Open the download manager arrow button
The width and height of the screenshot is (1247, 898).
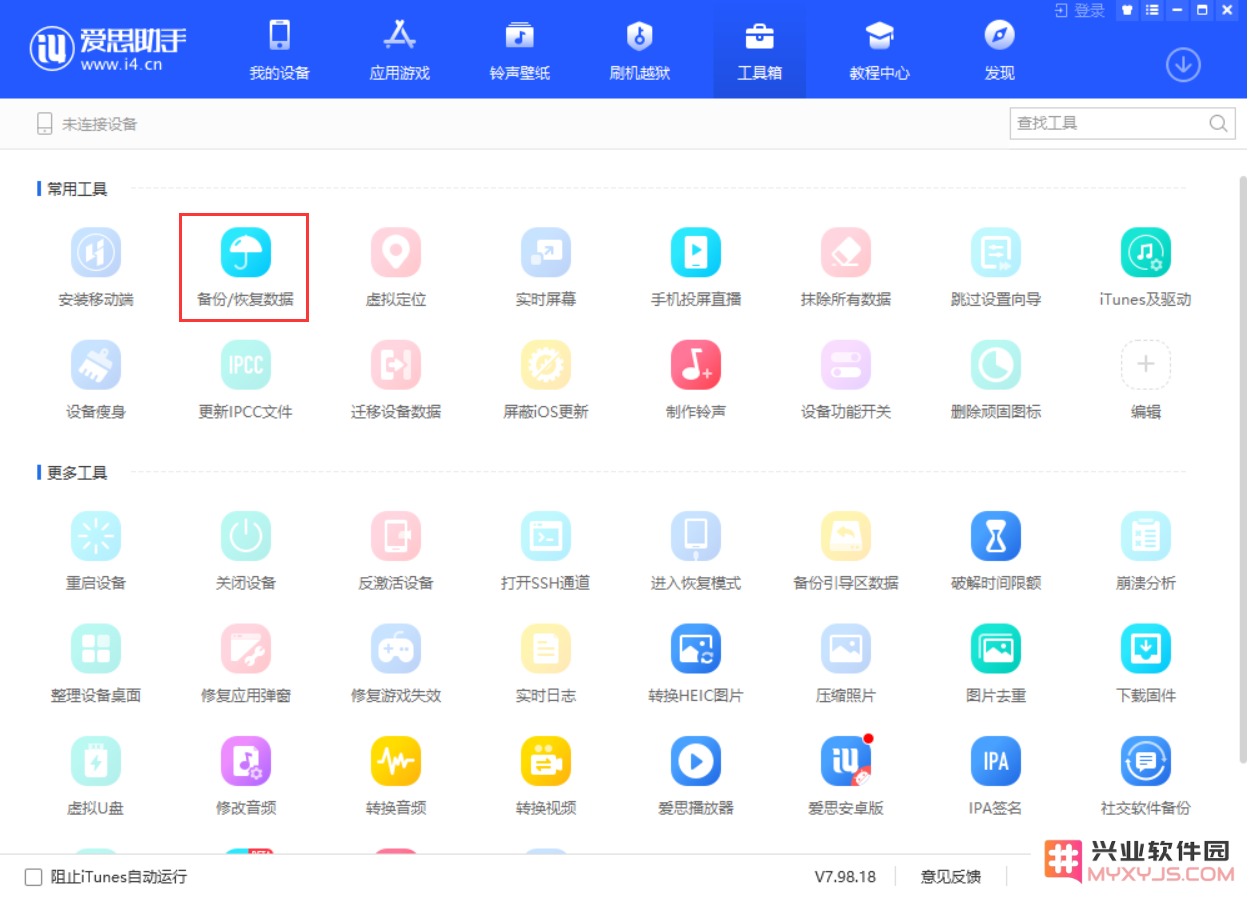pos(1183,65)
